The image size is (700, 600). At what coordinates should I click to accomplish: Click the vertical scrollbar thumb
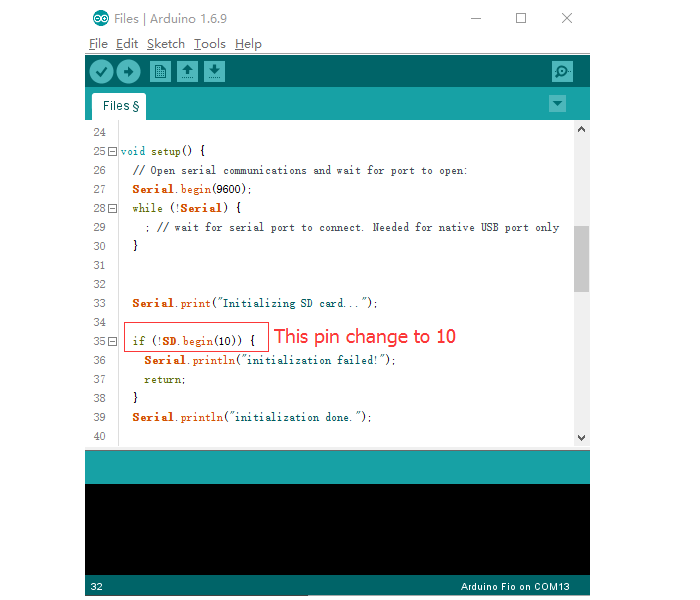[581, 259]
